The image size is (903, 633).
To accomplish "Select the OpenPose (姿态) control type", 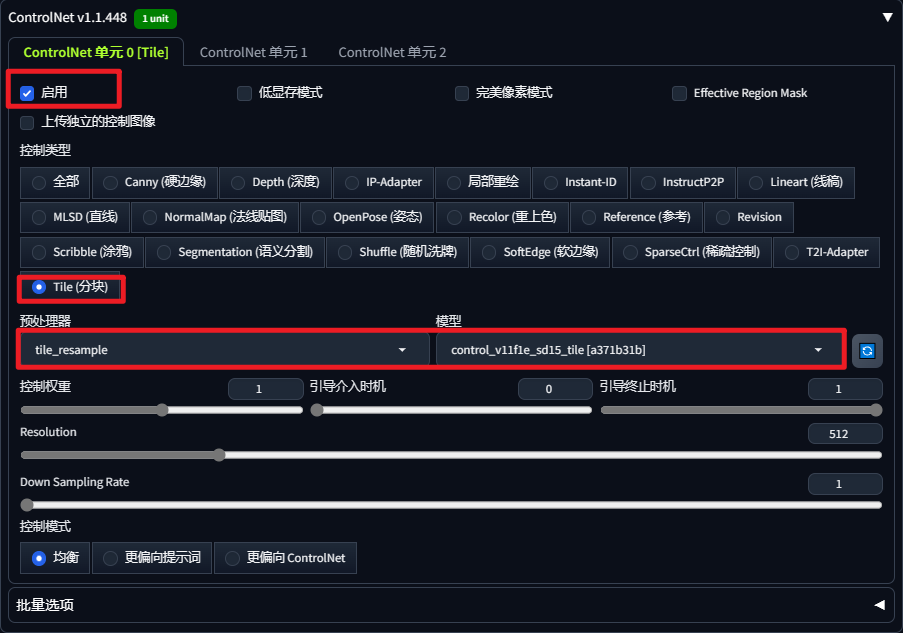I will pyautogui.click(x=367, y=217).
